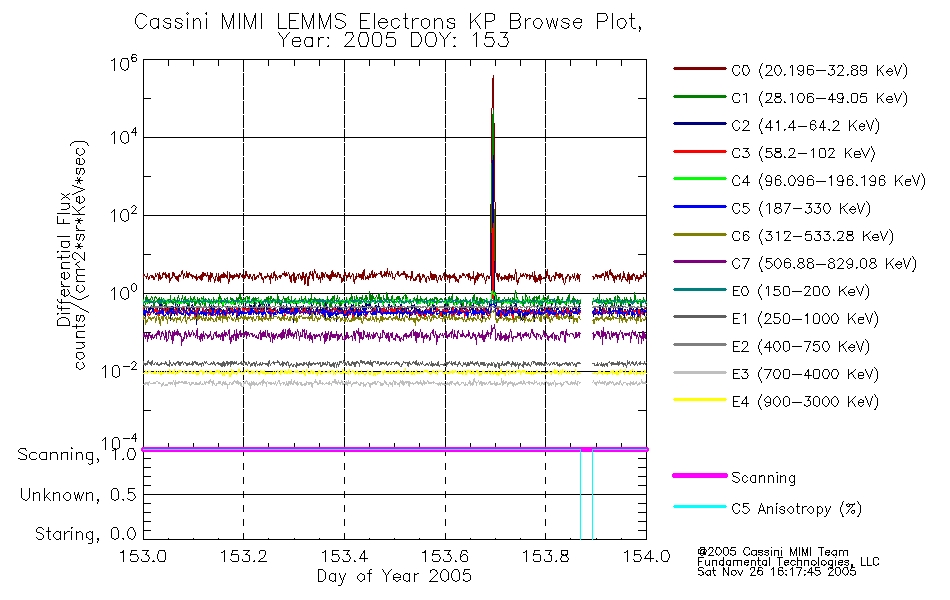
Task: Click the C2 (41.4-64.2 KeV) legend label
Action: pos(805,126)
